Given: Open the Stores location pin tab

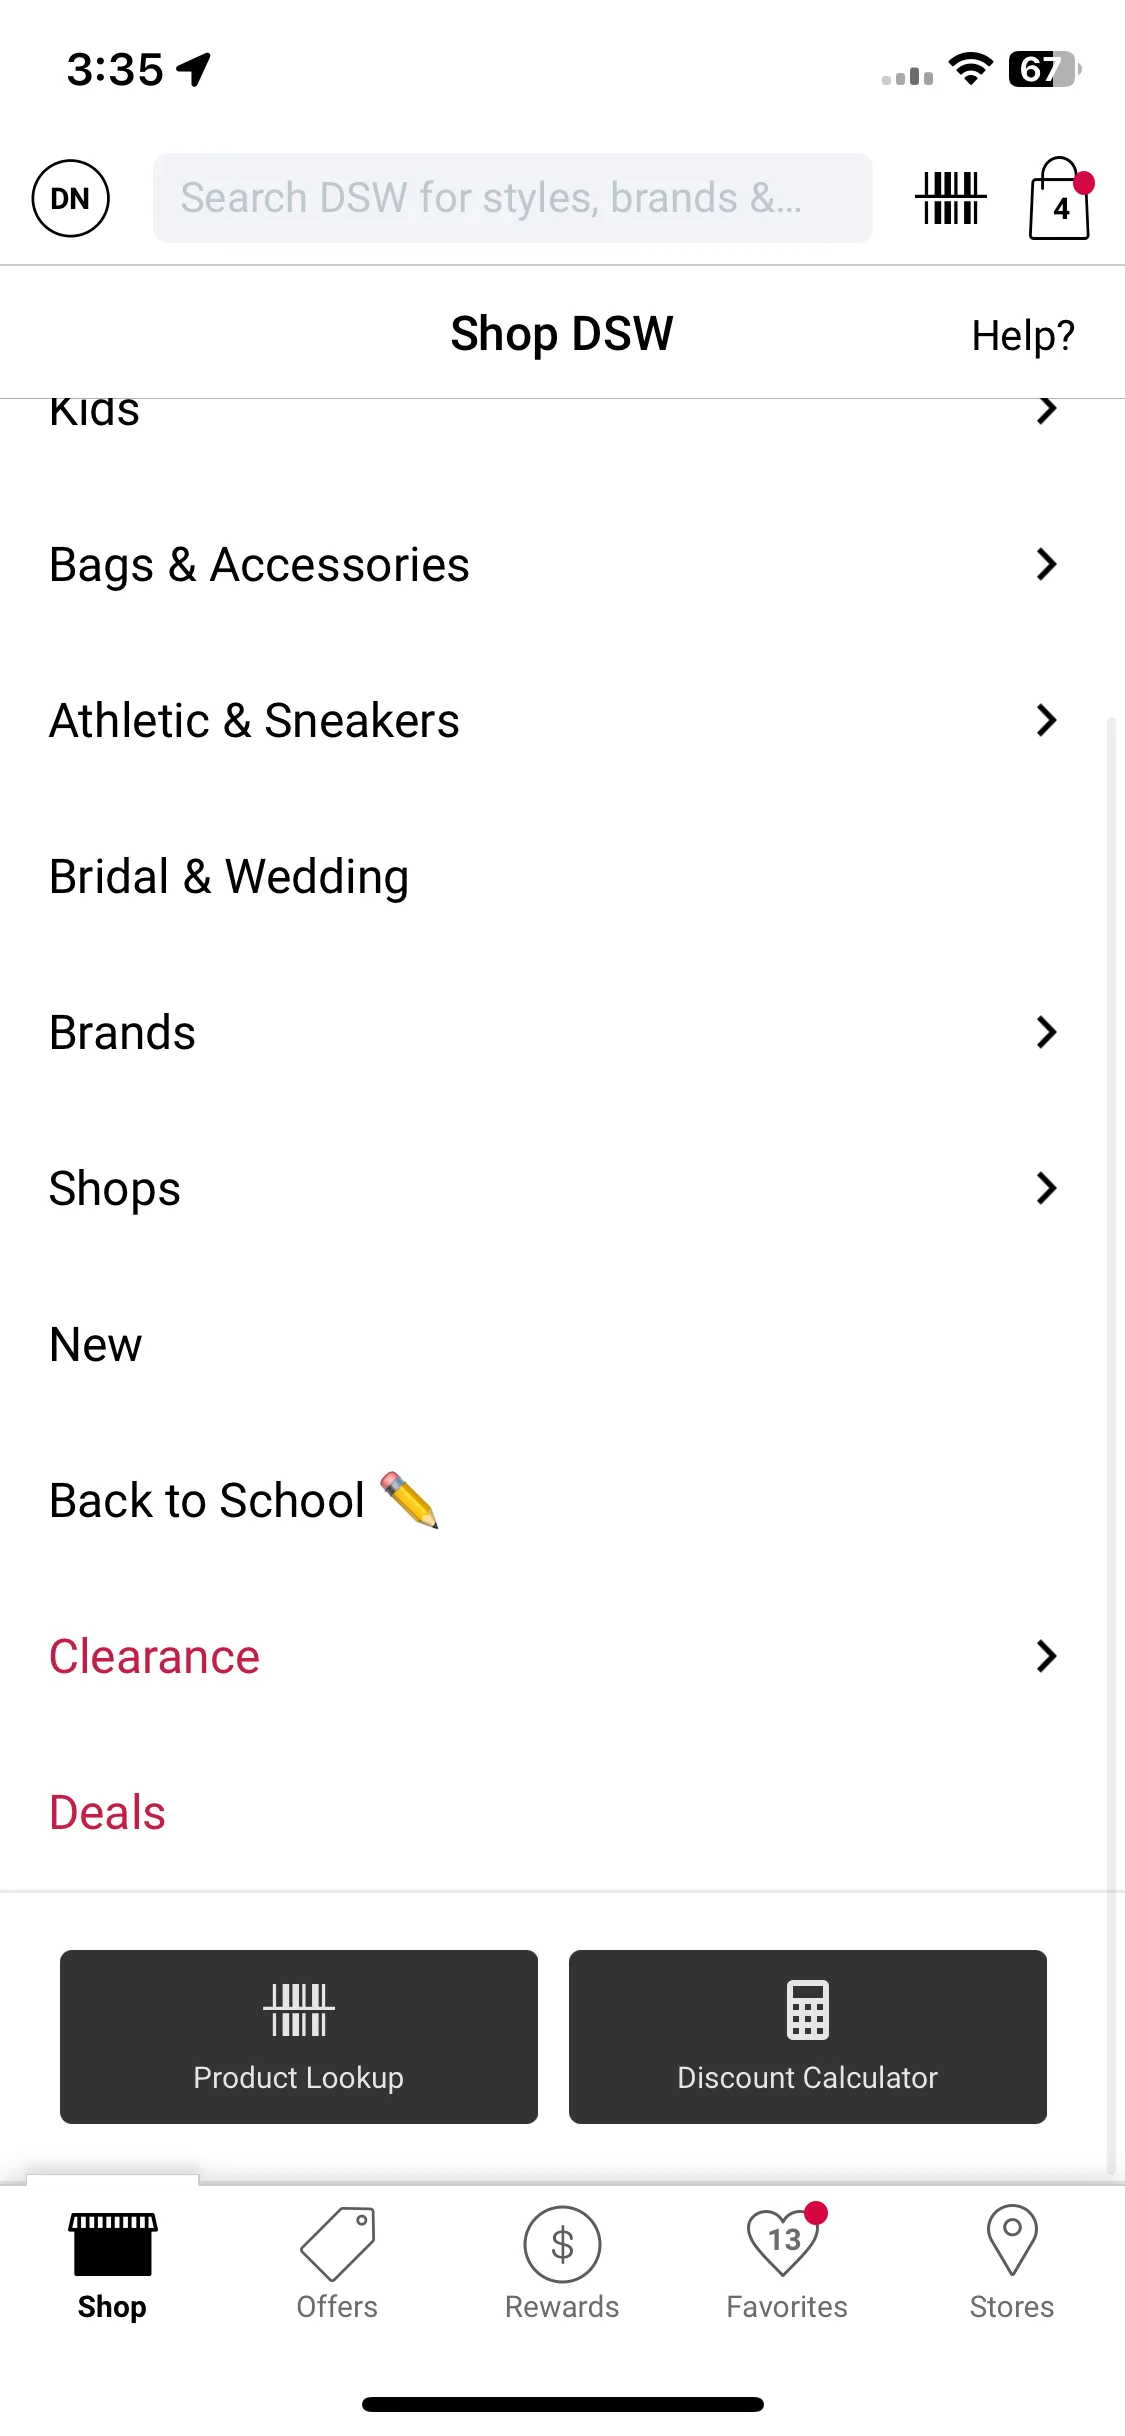Looking at the screenshot, I should [x=1012, y=2264].
